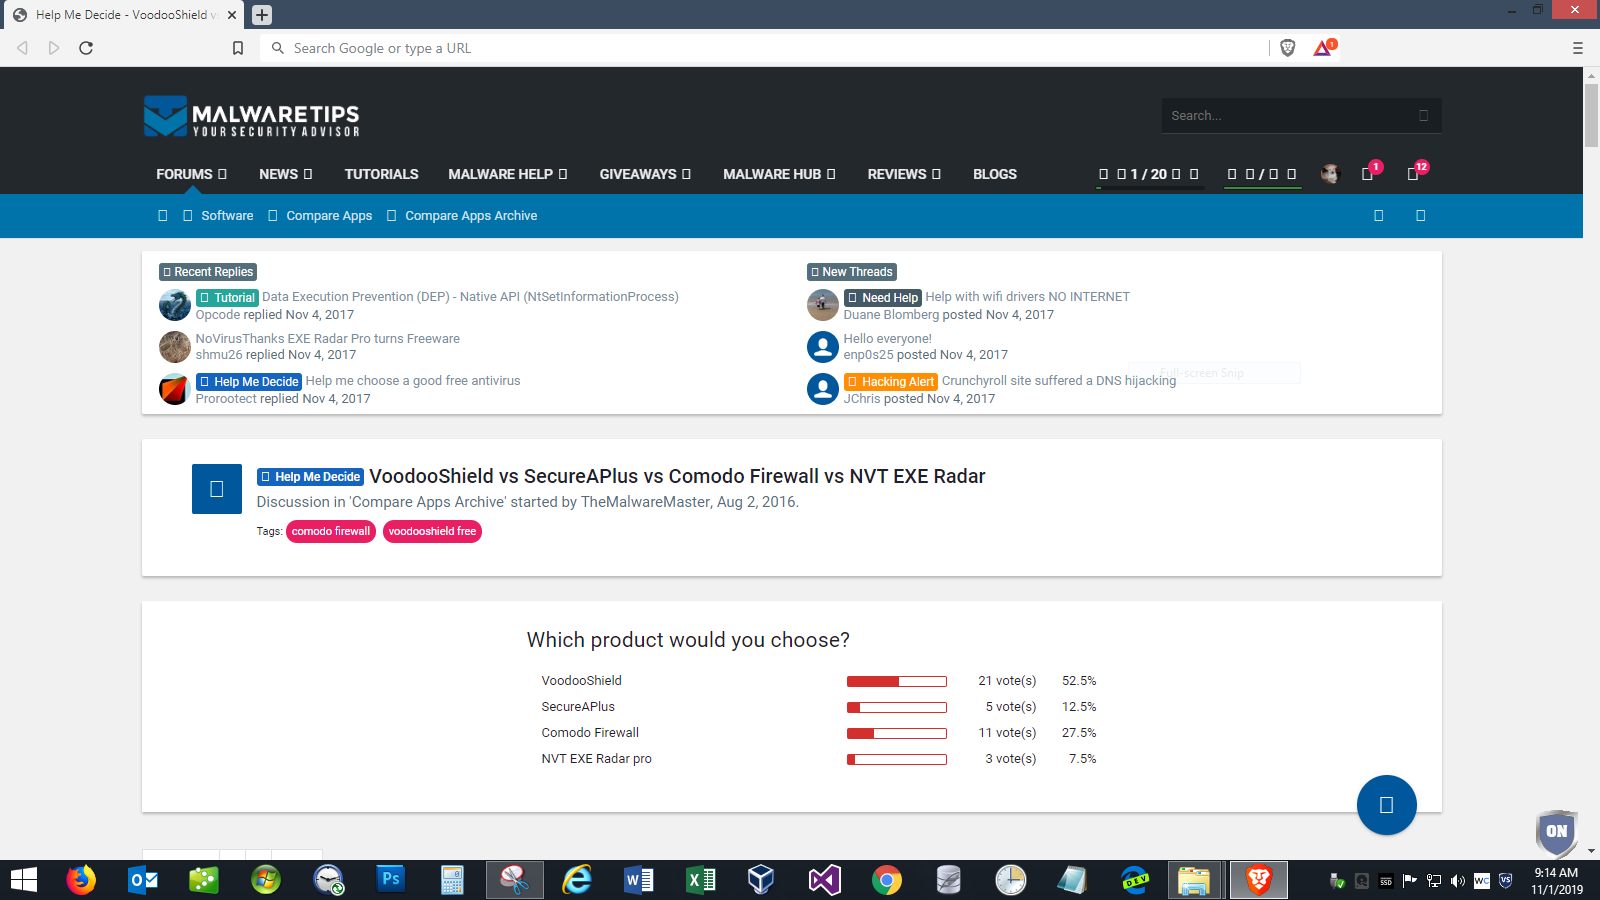Open JChris's avatar in New Threads
The width and height of the screenshot is (1600, 900).
click(823, 389)
